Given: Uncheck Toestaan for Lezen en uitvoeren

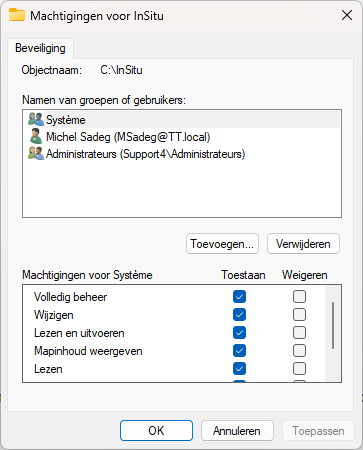Looking at the screenshot, I should (239, 332).
